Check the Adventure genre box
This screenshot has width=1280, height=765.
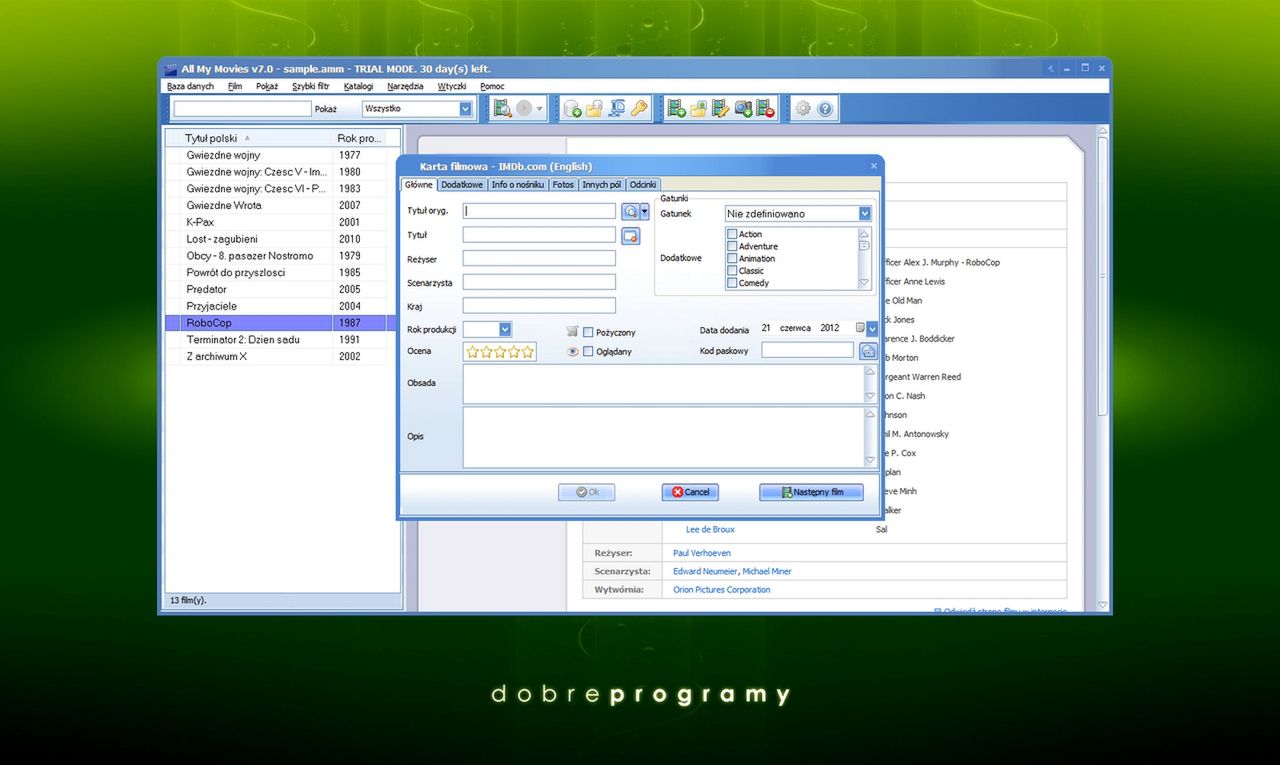pyautogui.click(x=732, y=246)
